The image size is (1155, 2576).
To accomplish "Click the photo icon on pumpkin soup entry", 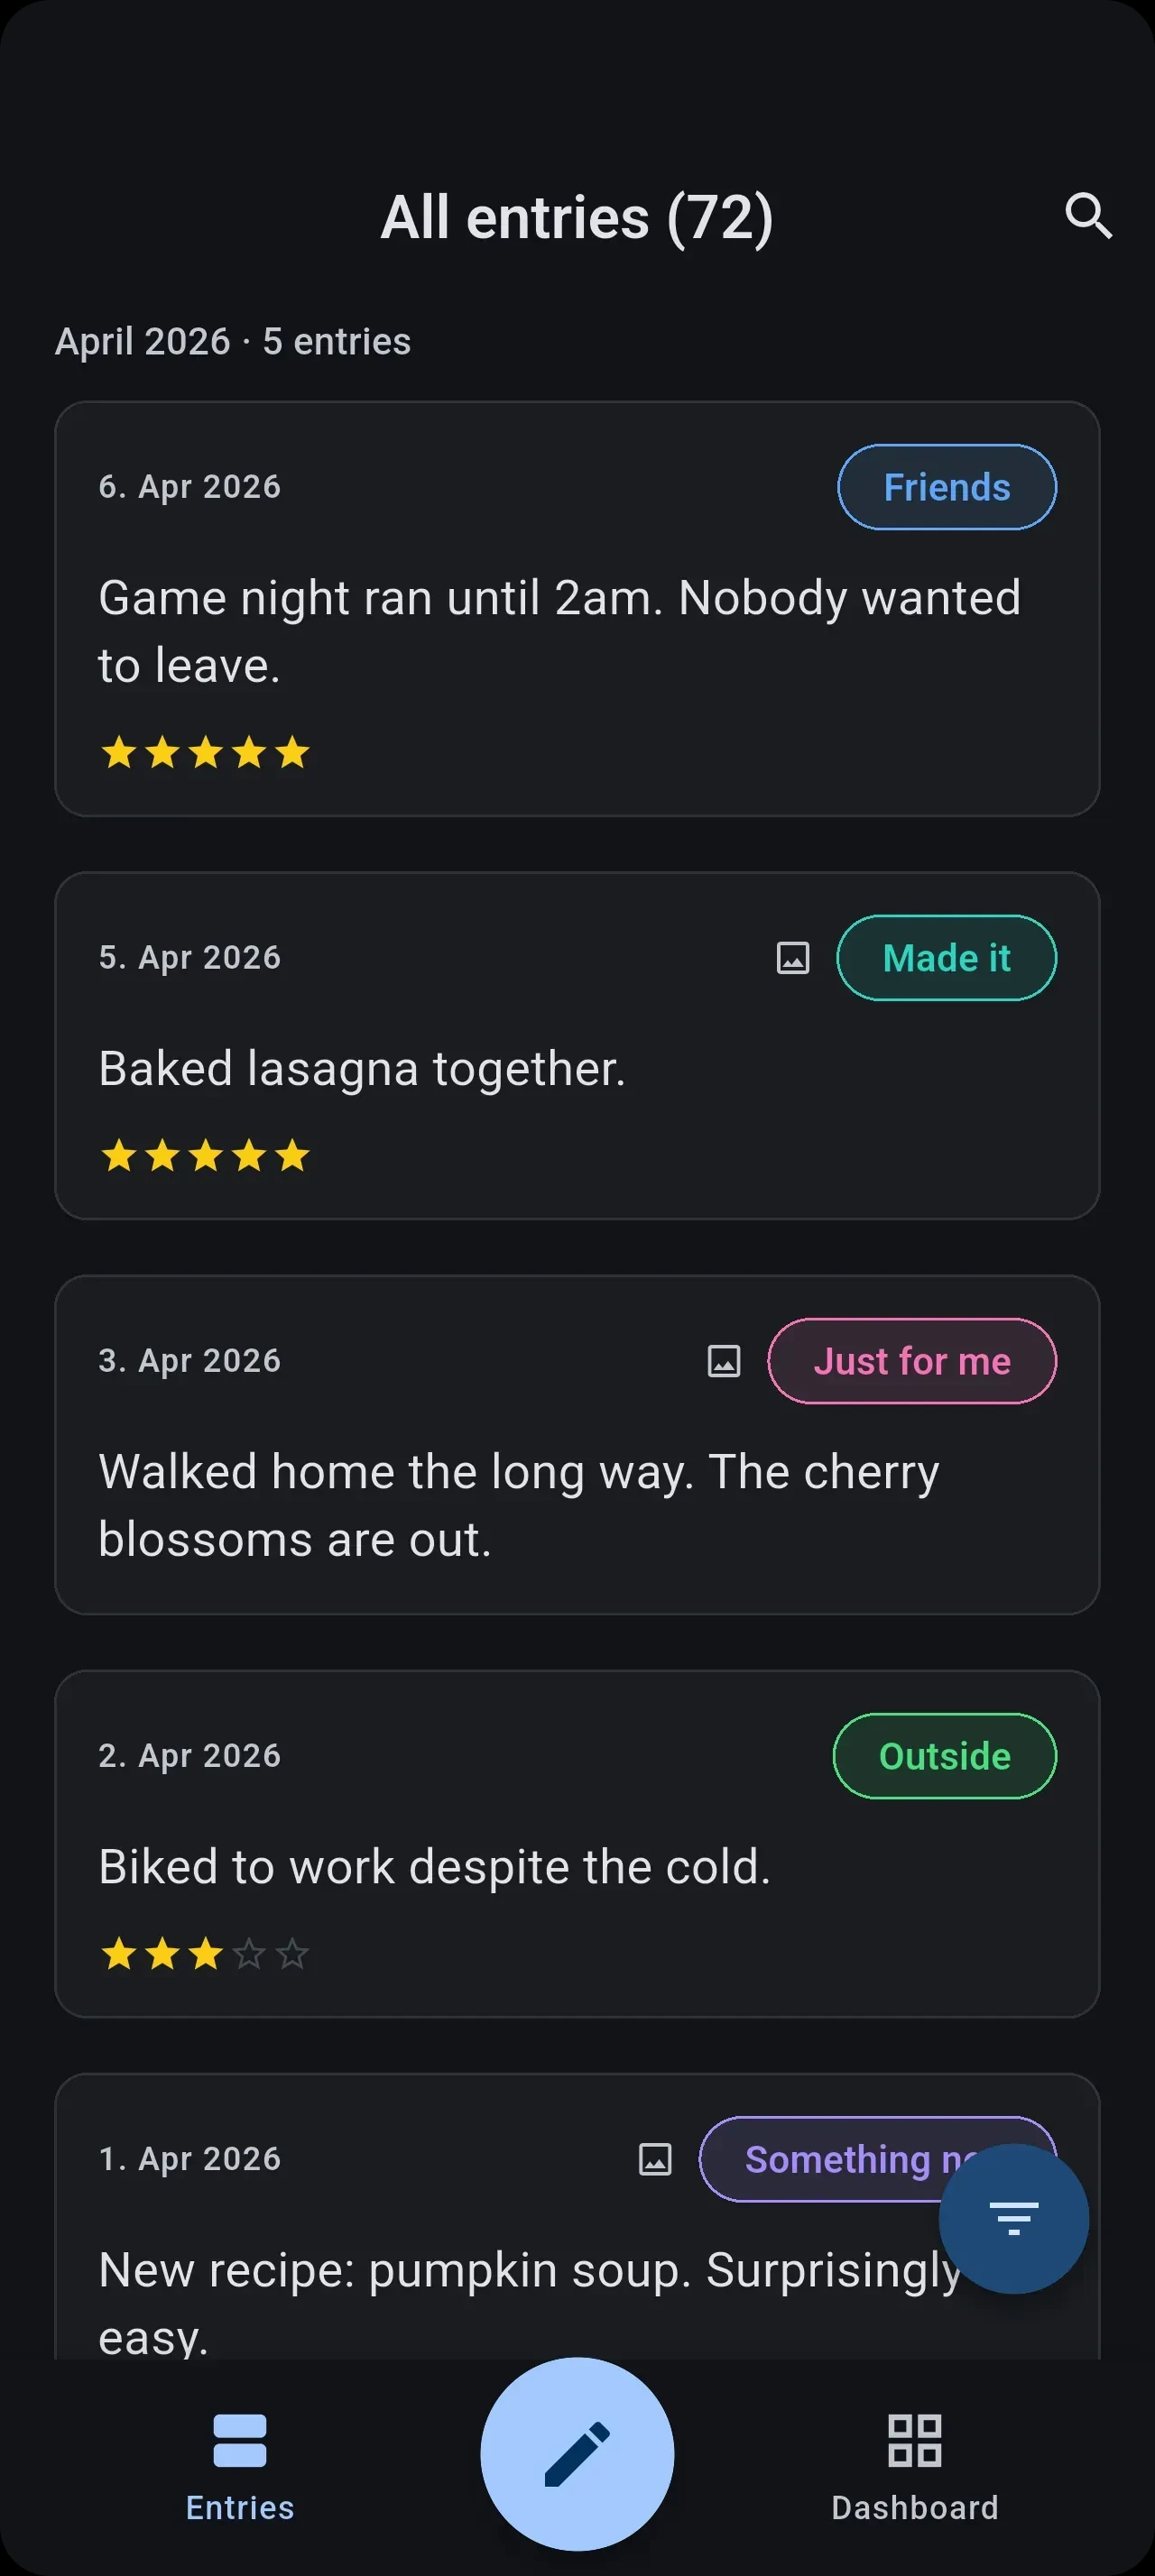I will (x=656, y=2160).
